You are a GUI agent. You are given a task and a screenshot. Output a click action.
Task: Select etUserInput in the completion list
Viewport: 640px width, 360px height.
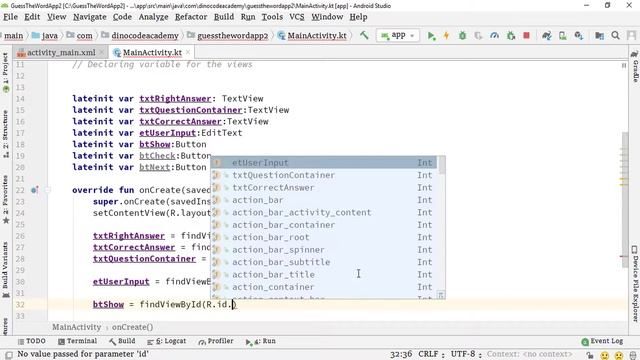pos(324,162)
